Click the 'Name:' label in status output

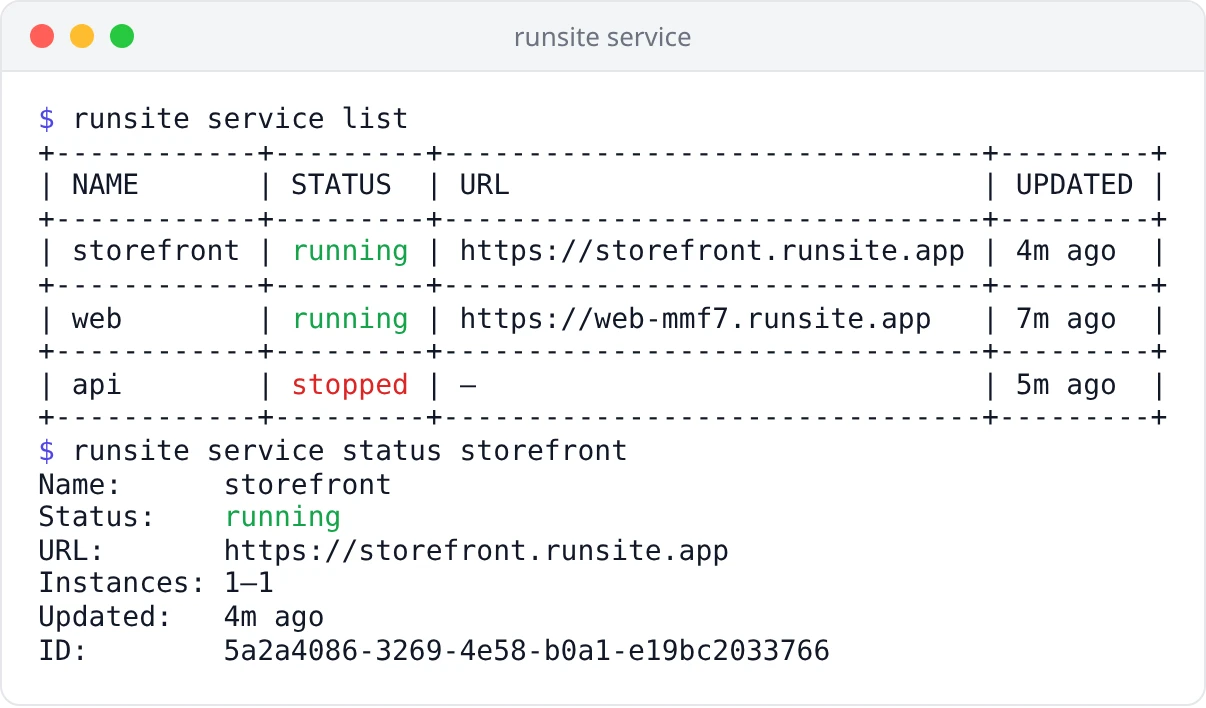coord(80,485)
